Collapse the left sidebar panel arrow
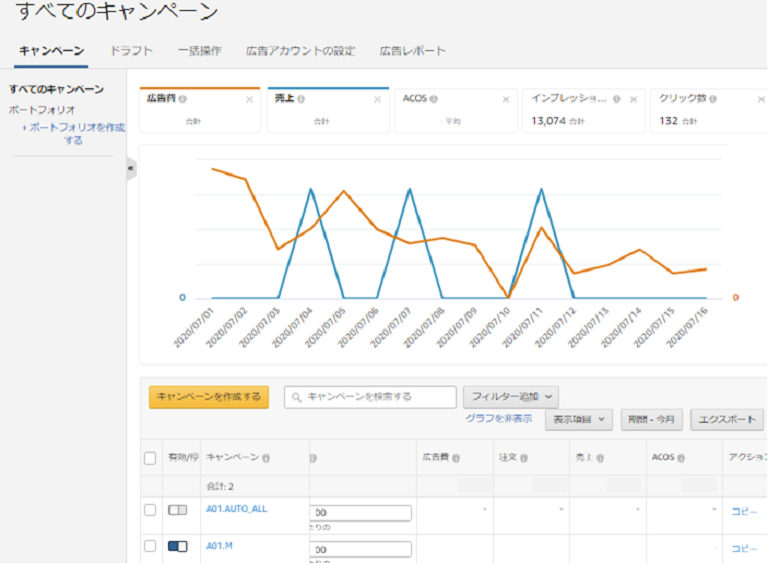Screen dimensions: 768x563 click(130, 169)
